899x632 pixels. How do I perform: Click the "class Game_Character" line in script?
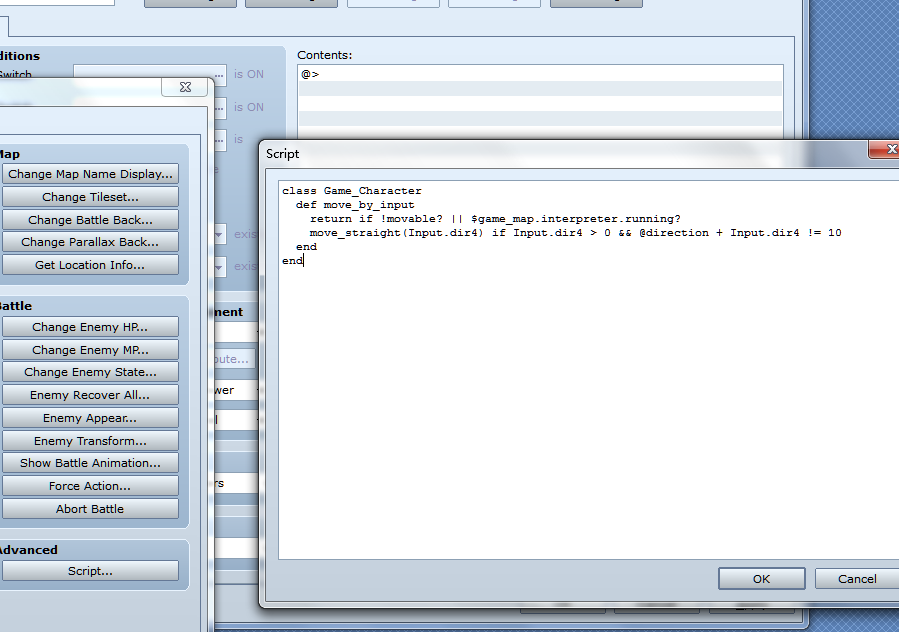tap(351, 191)
